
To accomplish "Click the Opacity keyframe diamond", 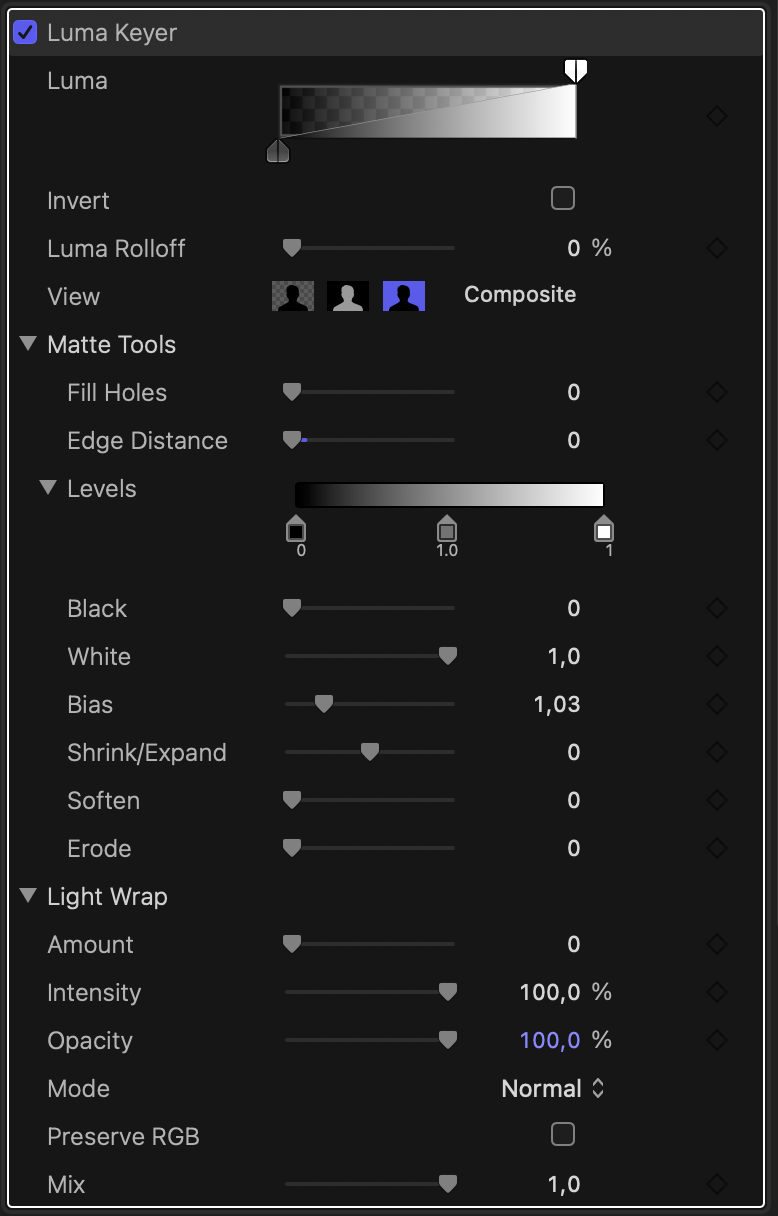I will (716, 1040).
